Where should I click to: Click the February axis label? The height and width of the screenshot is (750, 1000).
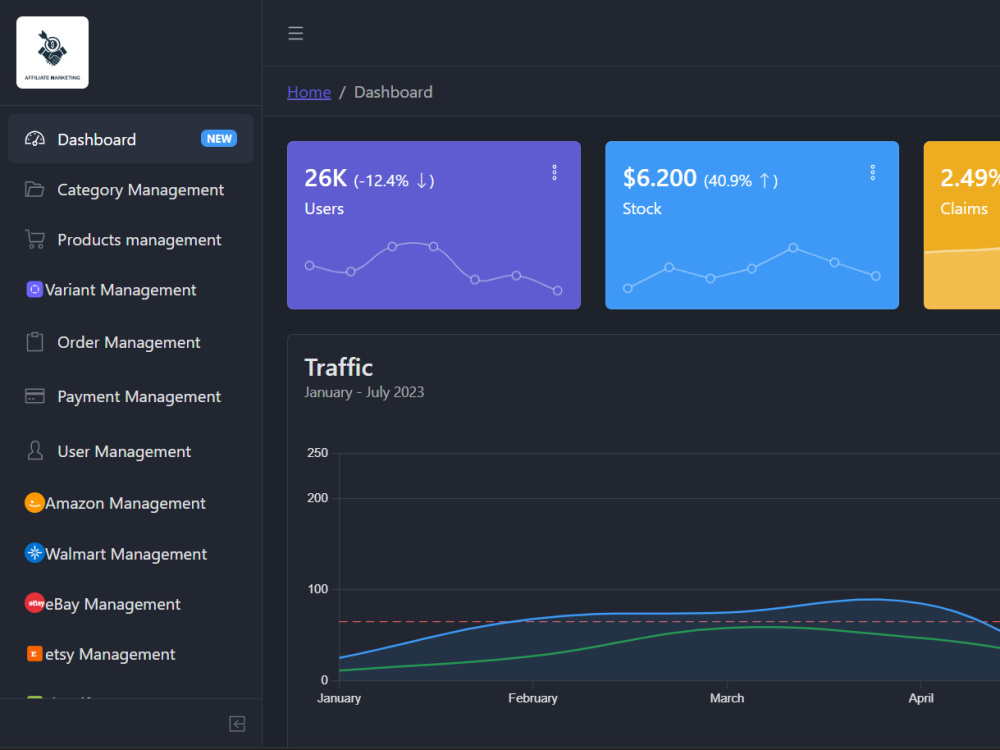tap(533, 698)
